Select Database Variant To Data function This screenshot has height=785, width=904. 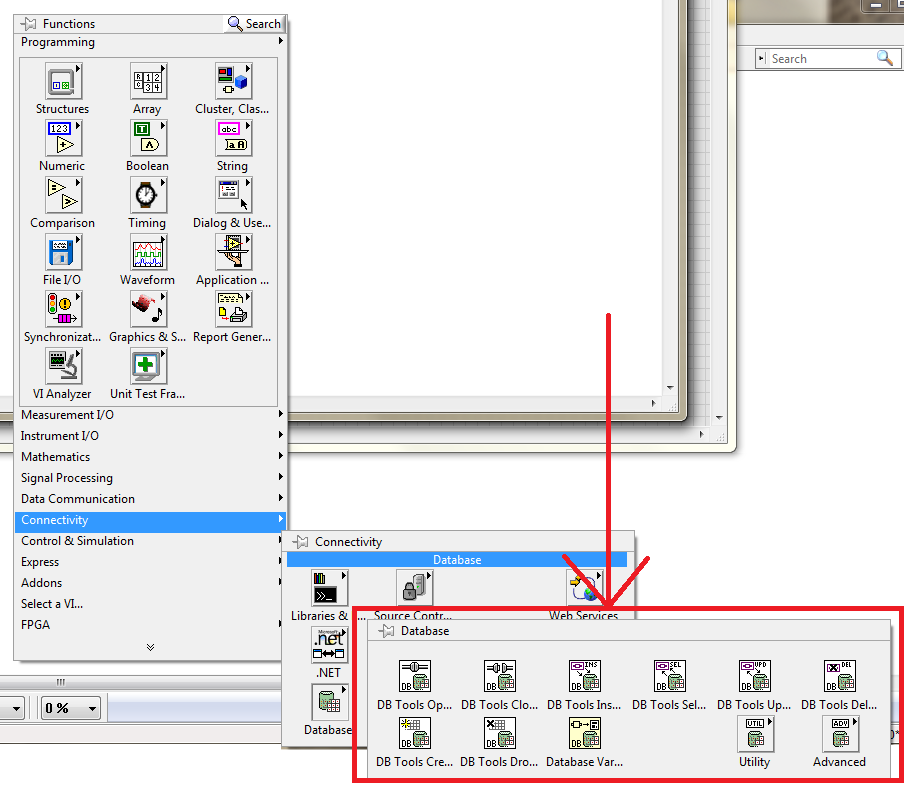(585, 733)
